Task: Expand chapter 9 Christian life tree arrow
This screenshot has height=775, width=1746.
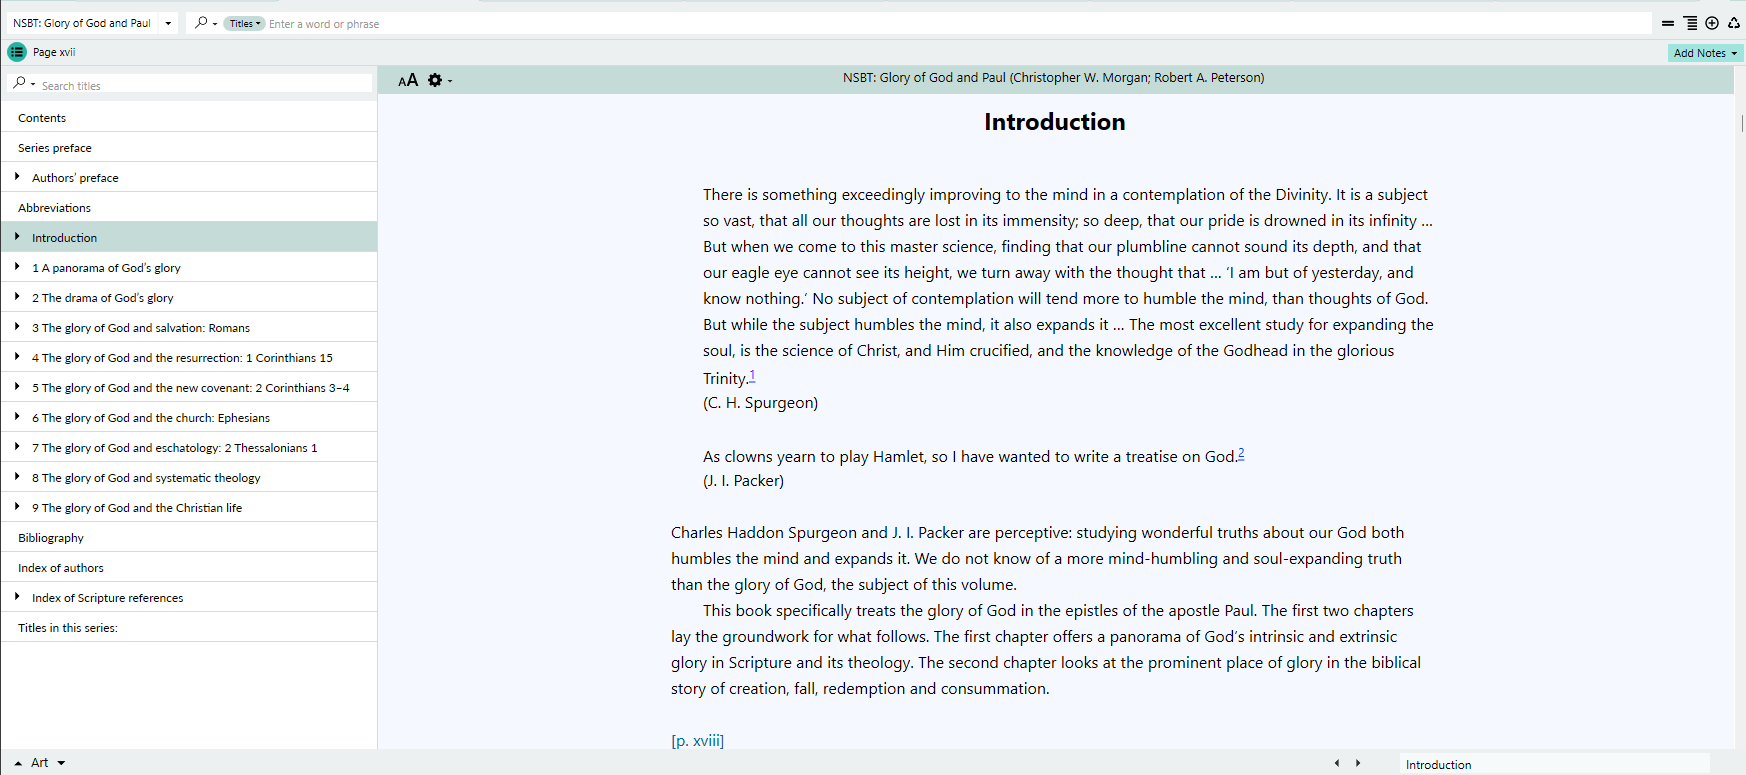Action: [17, 507]
